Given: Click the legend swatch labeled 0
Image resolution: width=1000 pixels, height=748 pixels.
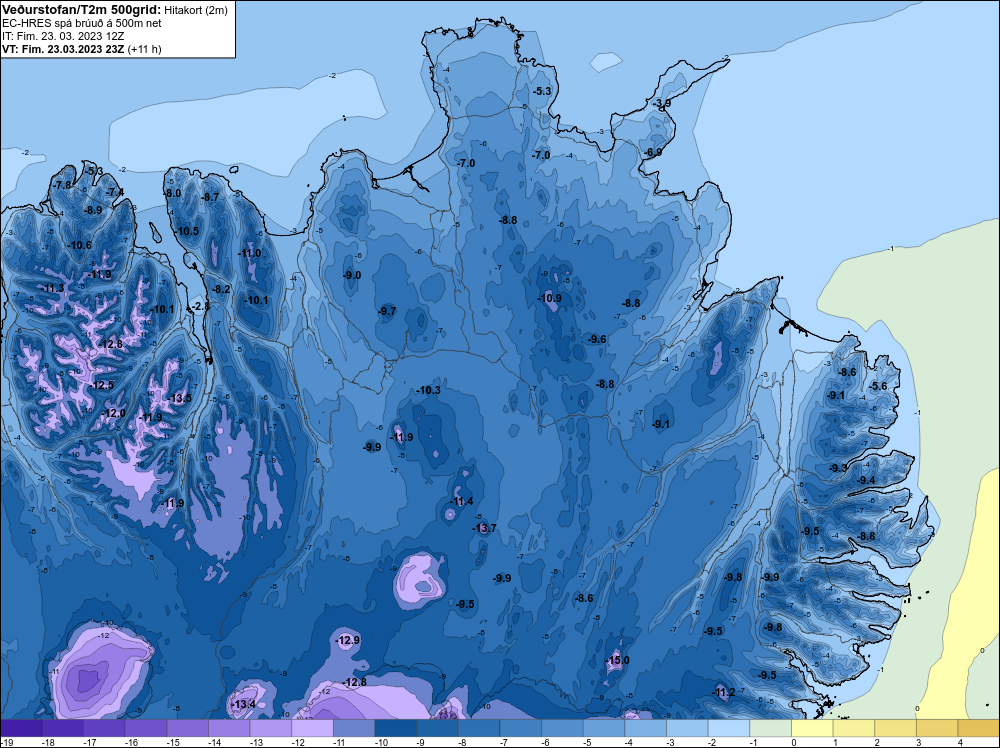Looking at the screenshot, I should pyautogui.click(x=812, y=728).
